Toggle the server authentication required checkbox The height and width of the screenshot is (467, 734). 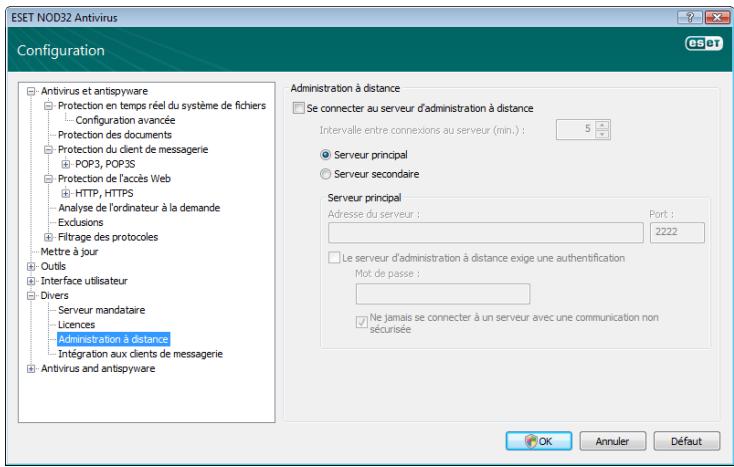coord(334,258)
